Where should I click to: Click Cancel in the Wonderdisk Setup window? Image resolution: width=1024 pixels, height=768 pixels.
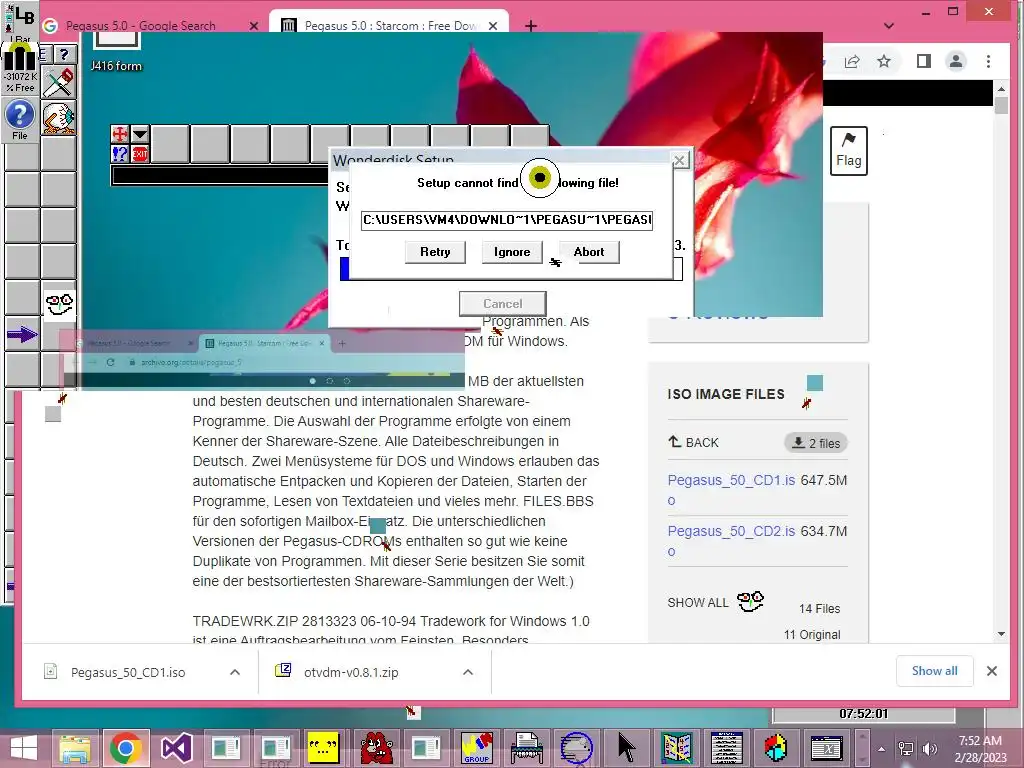tap(502, 304)
